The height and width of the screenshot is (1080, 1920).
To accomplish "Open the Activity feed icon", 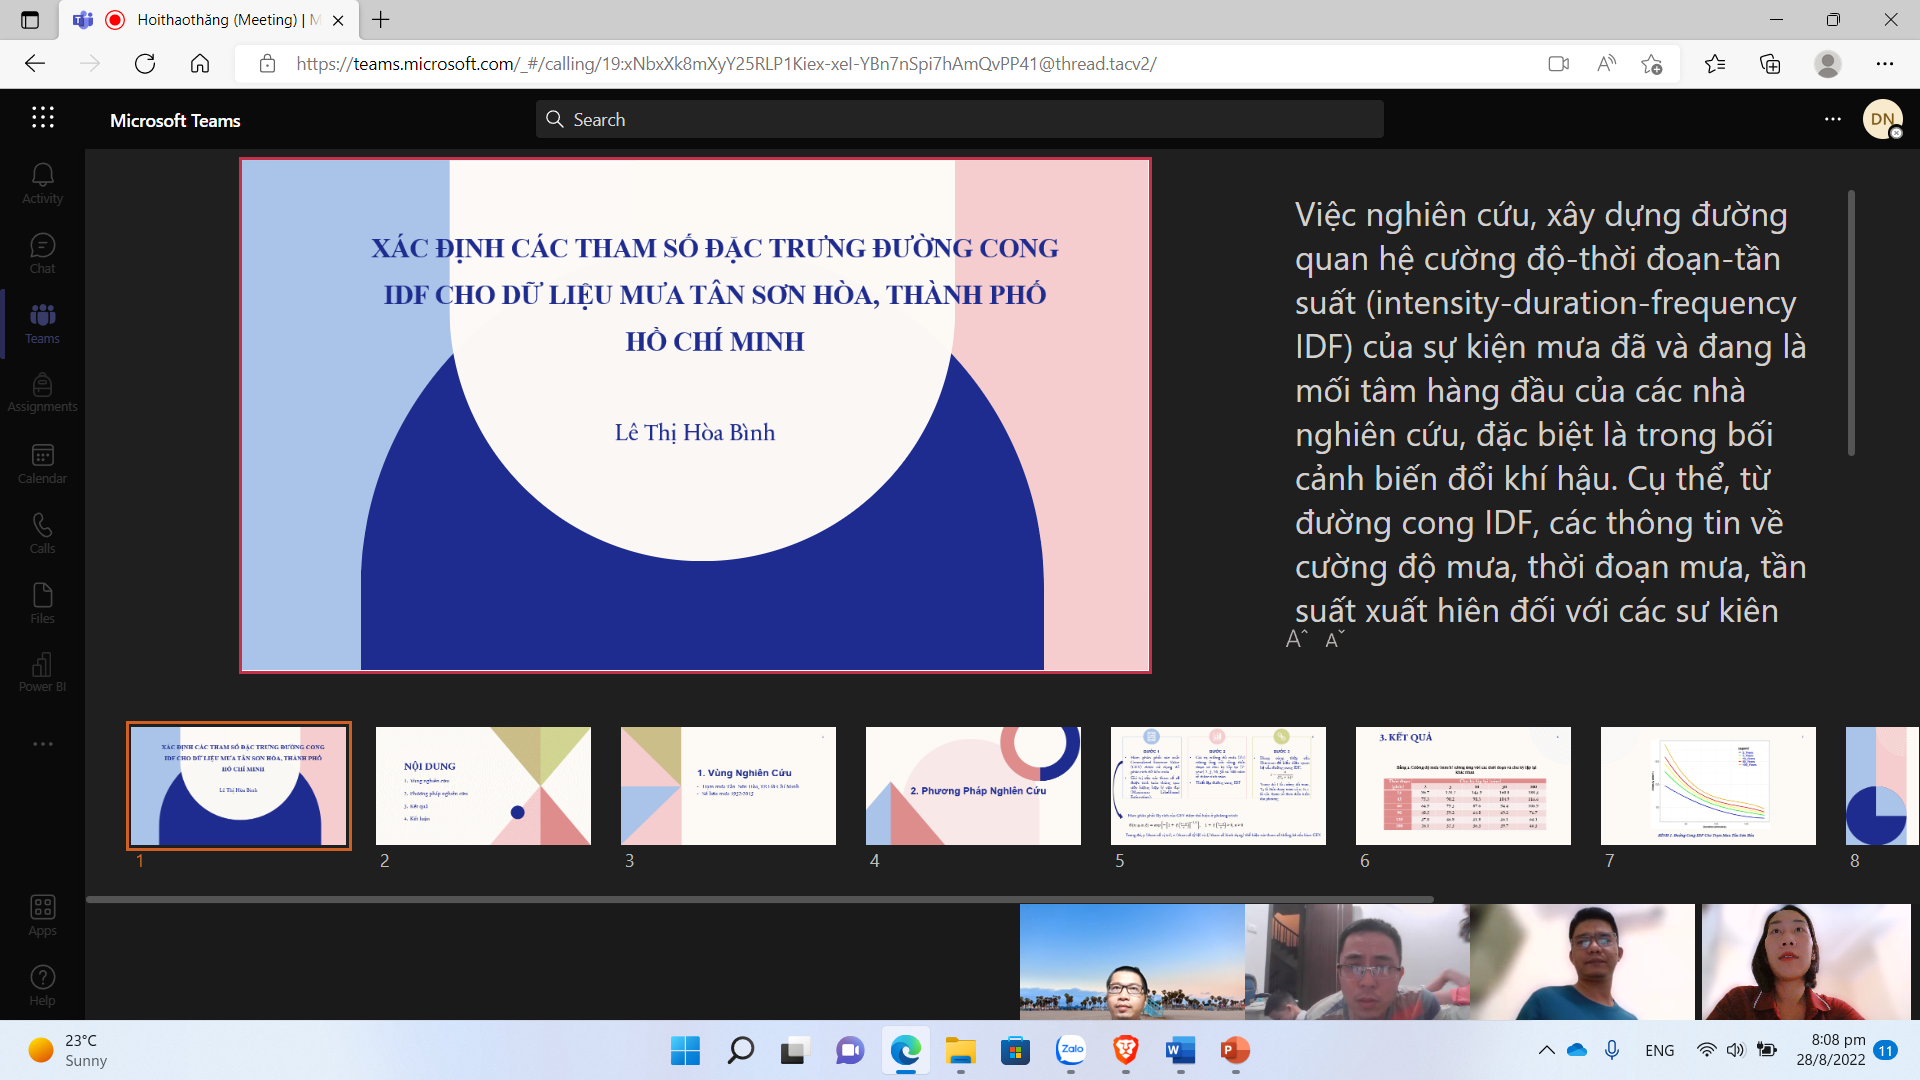I will [42, 183].
